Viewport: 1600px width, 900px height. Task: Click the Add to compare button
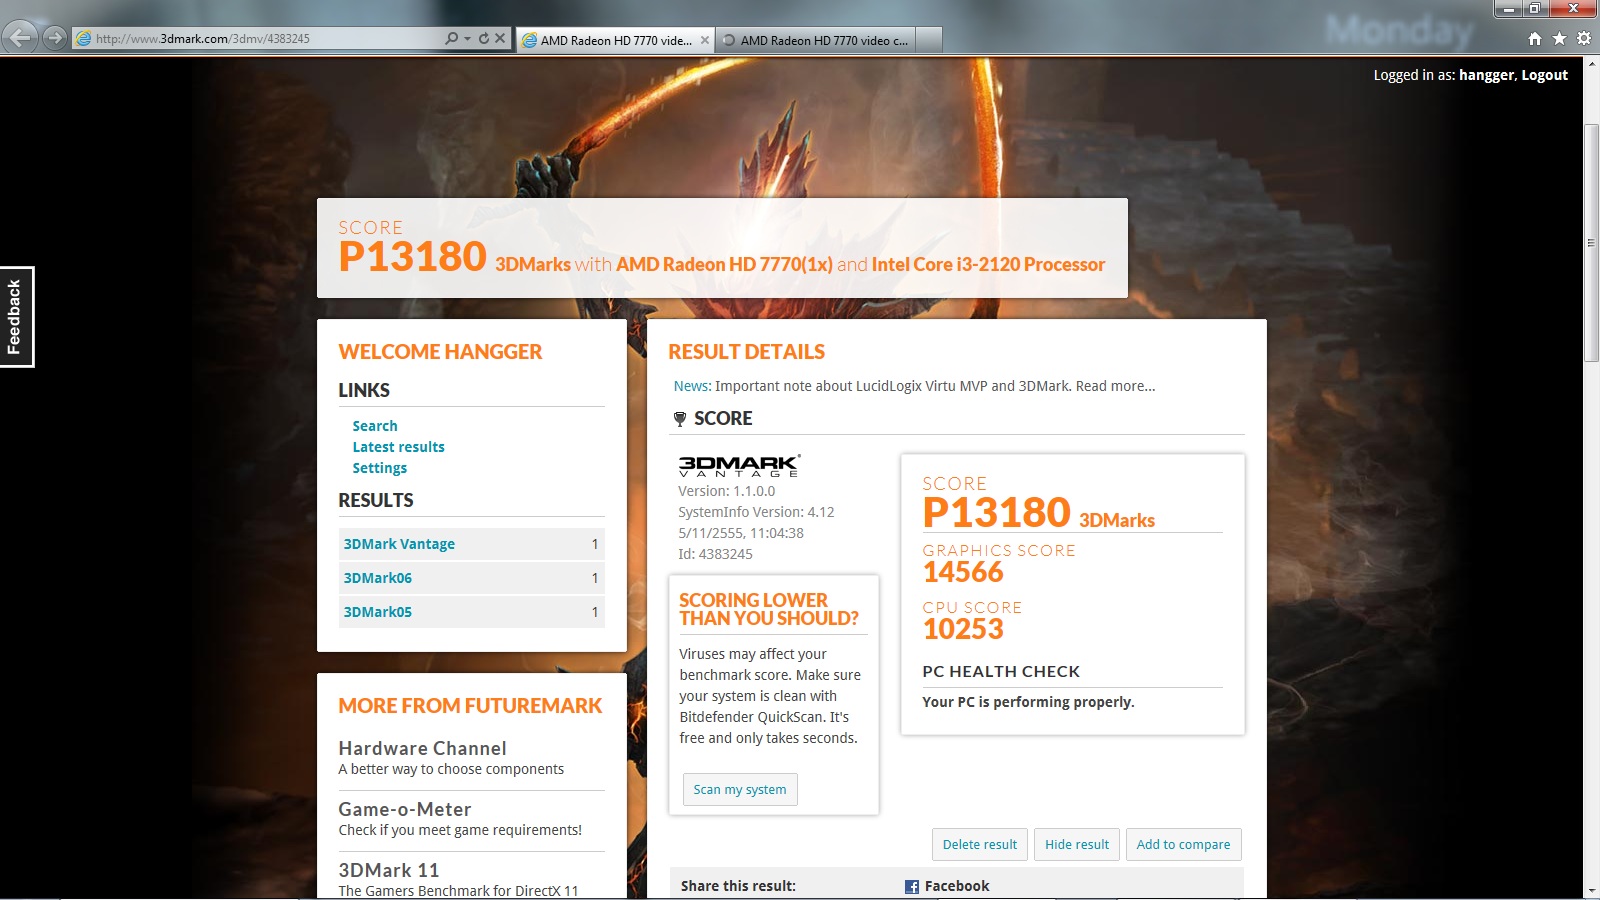point(1184,845)
